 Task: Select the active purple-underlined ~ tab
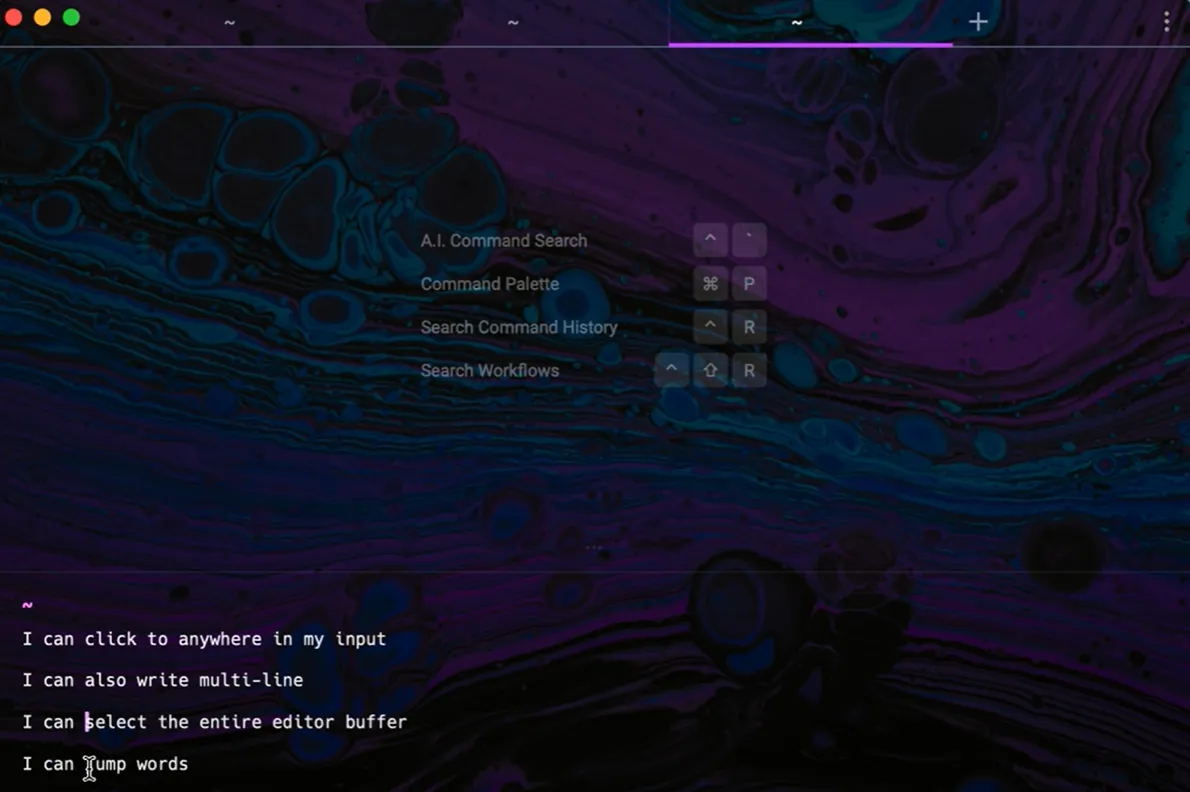(x=797, y=23)
